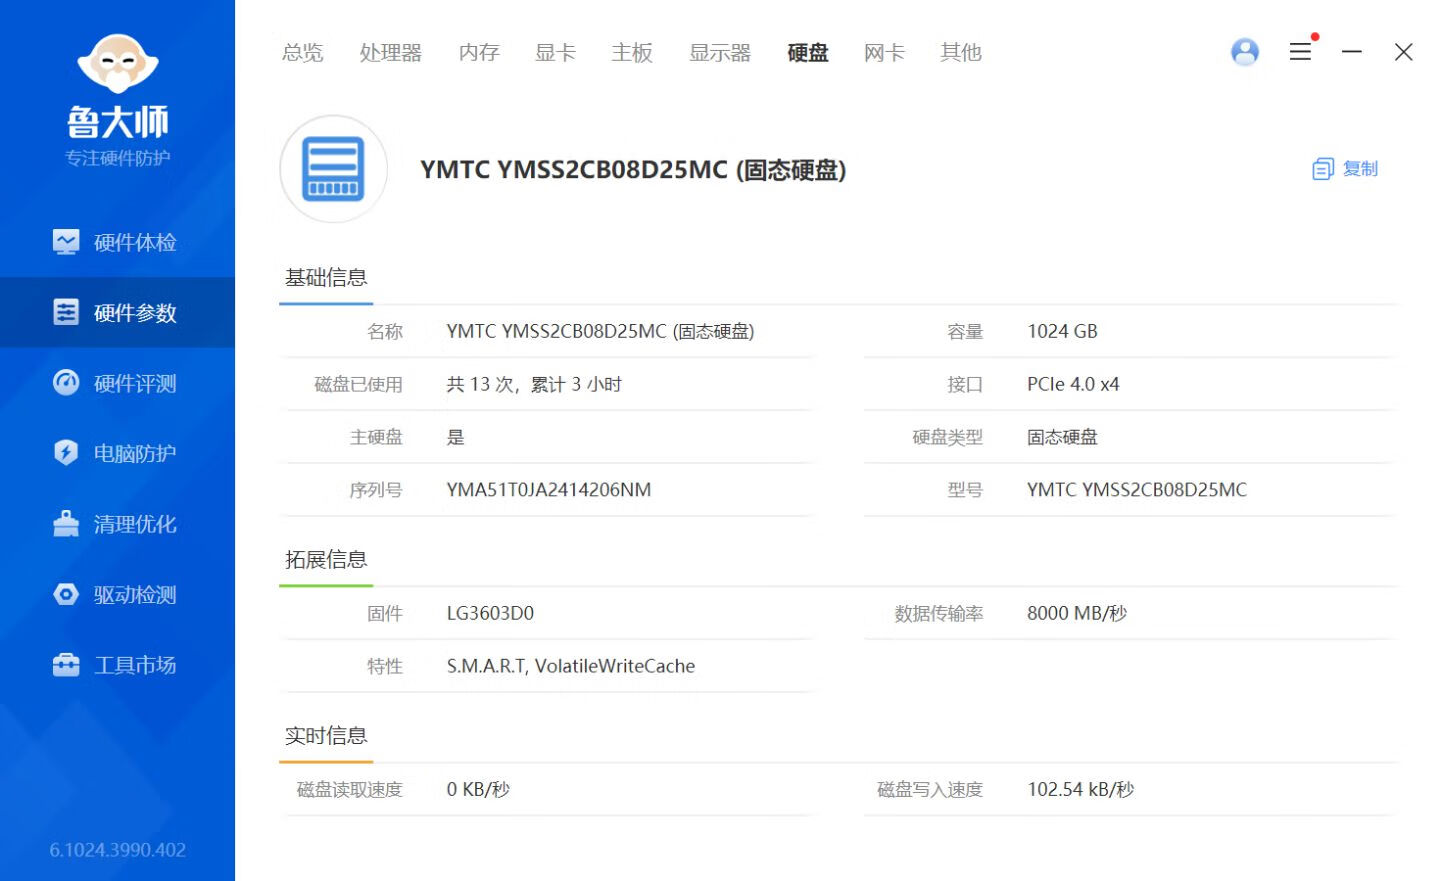Click the user account avatar icon
The width and height of the screenshot is (1440, 881).
tap(1244, 52)
